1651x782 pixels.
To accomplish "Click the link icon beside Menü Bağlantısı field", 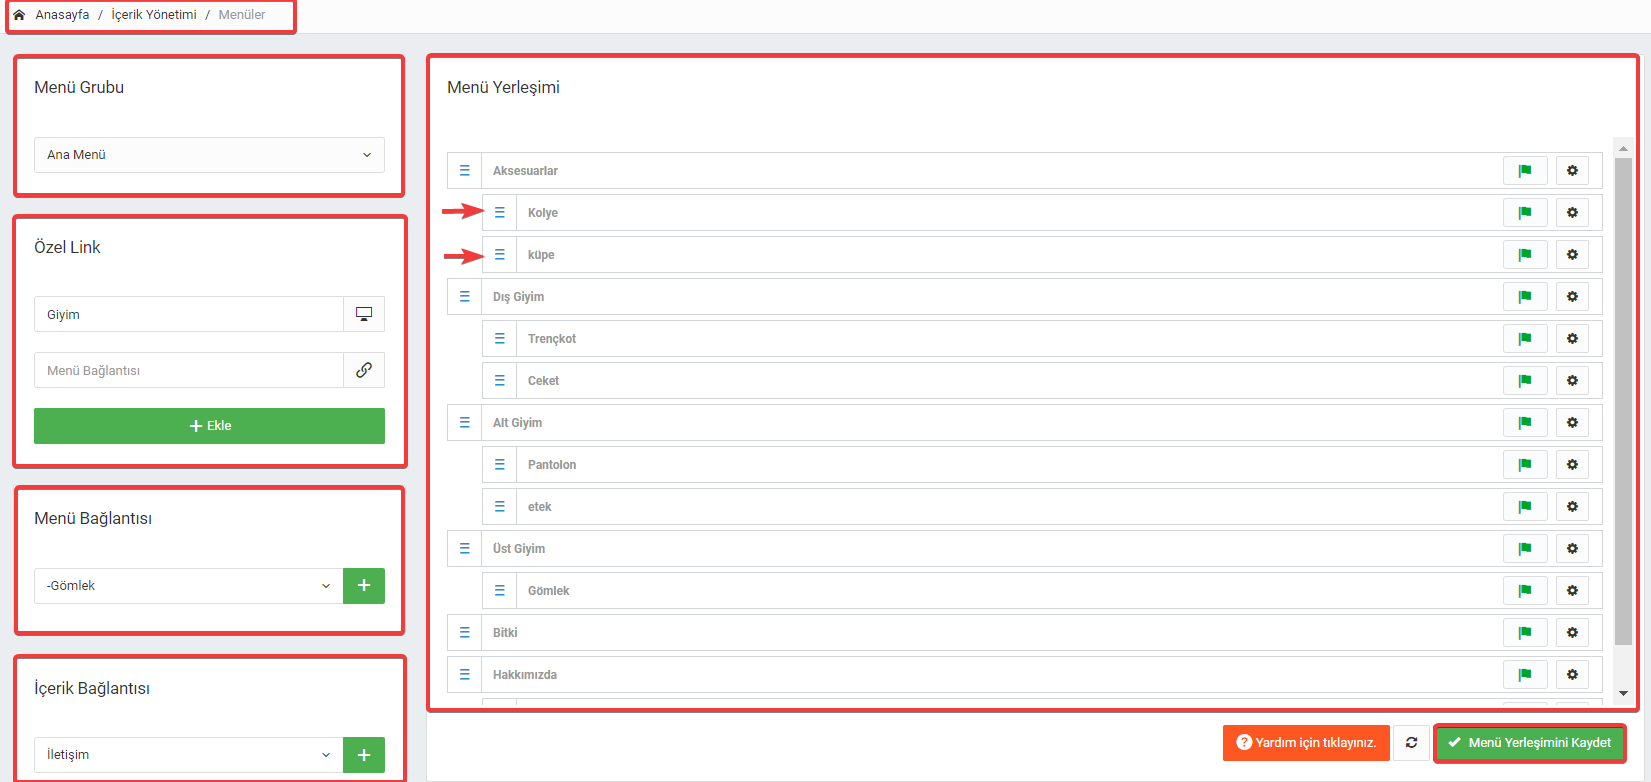I will (364, 370).
